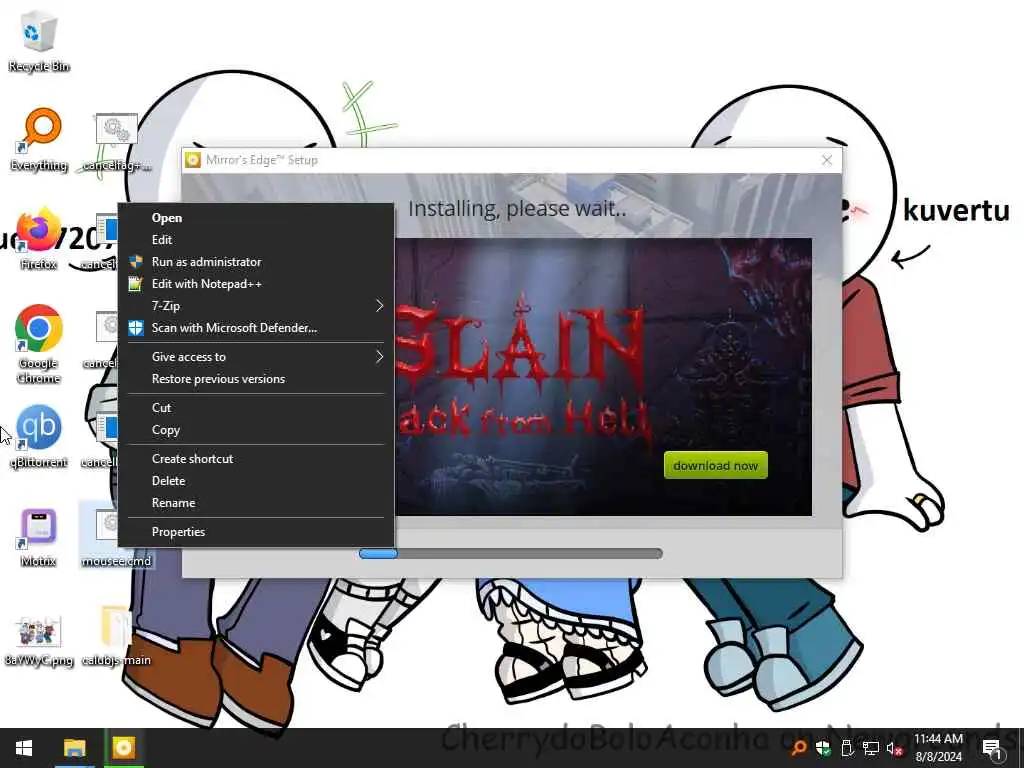The height and width of the screenshot is (768, 1024).
Task: Click the muted volume tray icon
Action: click(894, 748)
